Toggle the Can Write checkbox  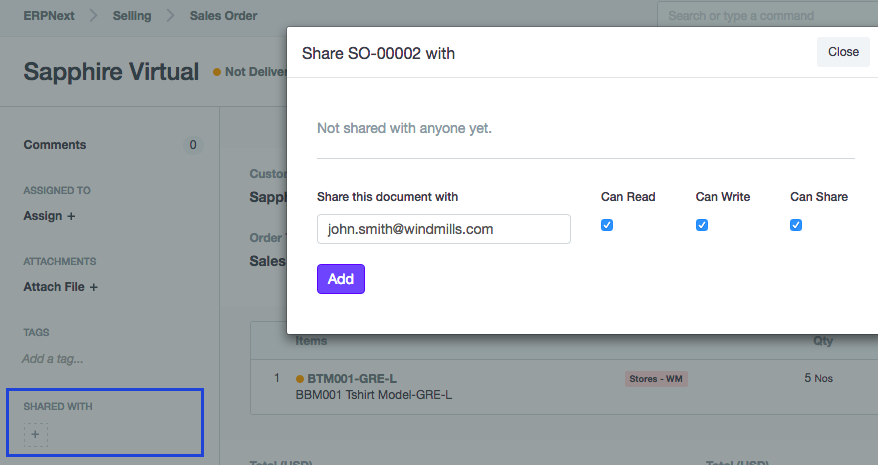click(x=702, y=225)
